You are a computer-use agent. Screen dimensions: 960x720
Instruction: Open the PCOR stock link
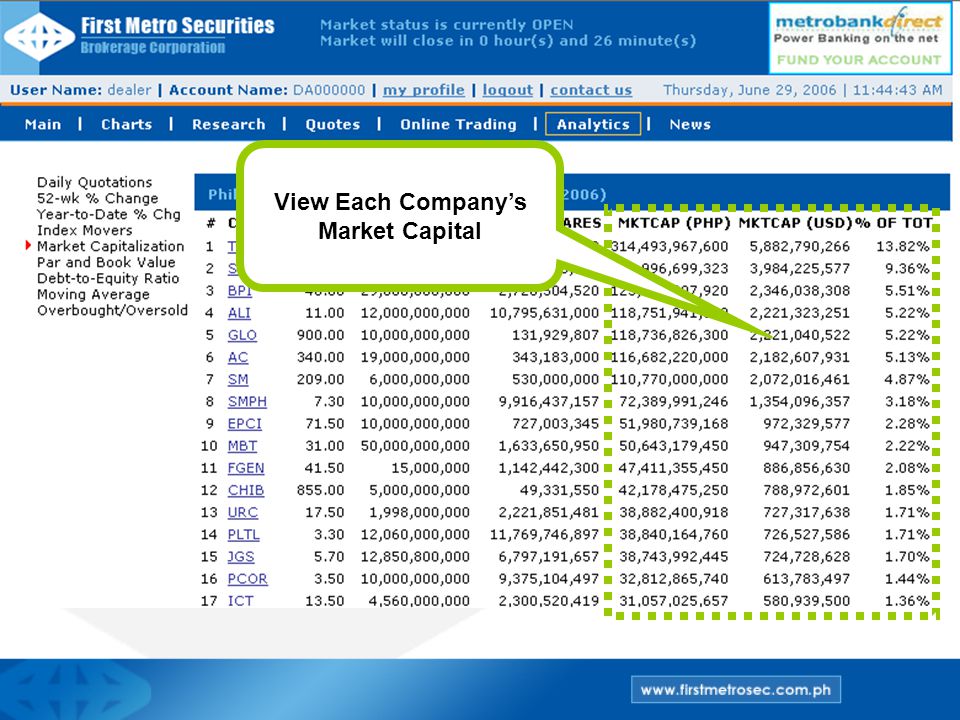247,578
